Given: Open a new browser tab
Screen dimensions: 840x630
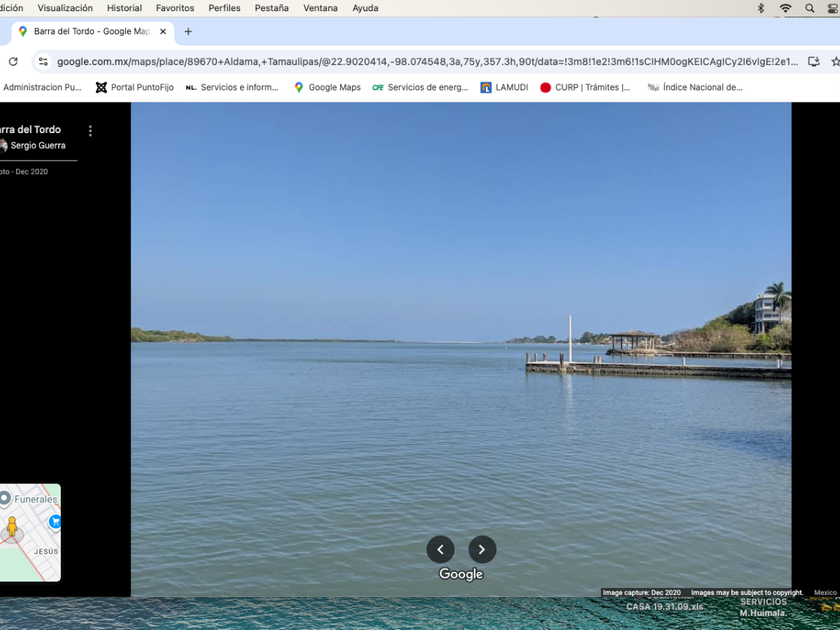Looking at the screenshot, I should coord(188,32).
